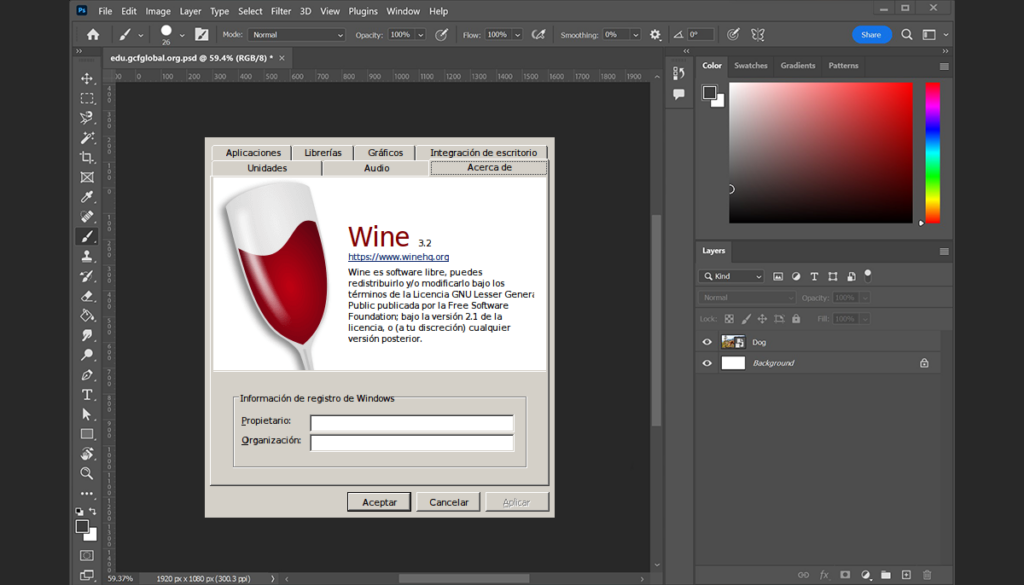Select the Rectangular Marquee tool

pos(87,97)
